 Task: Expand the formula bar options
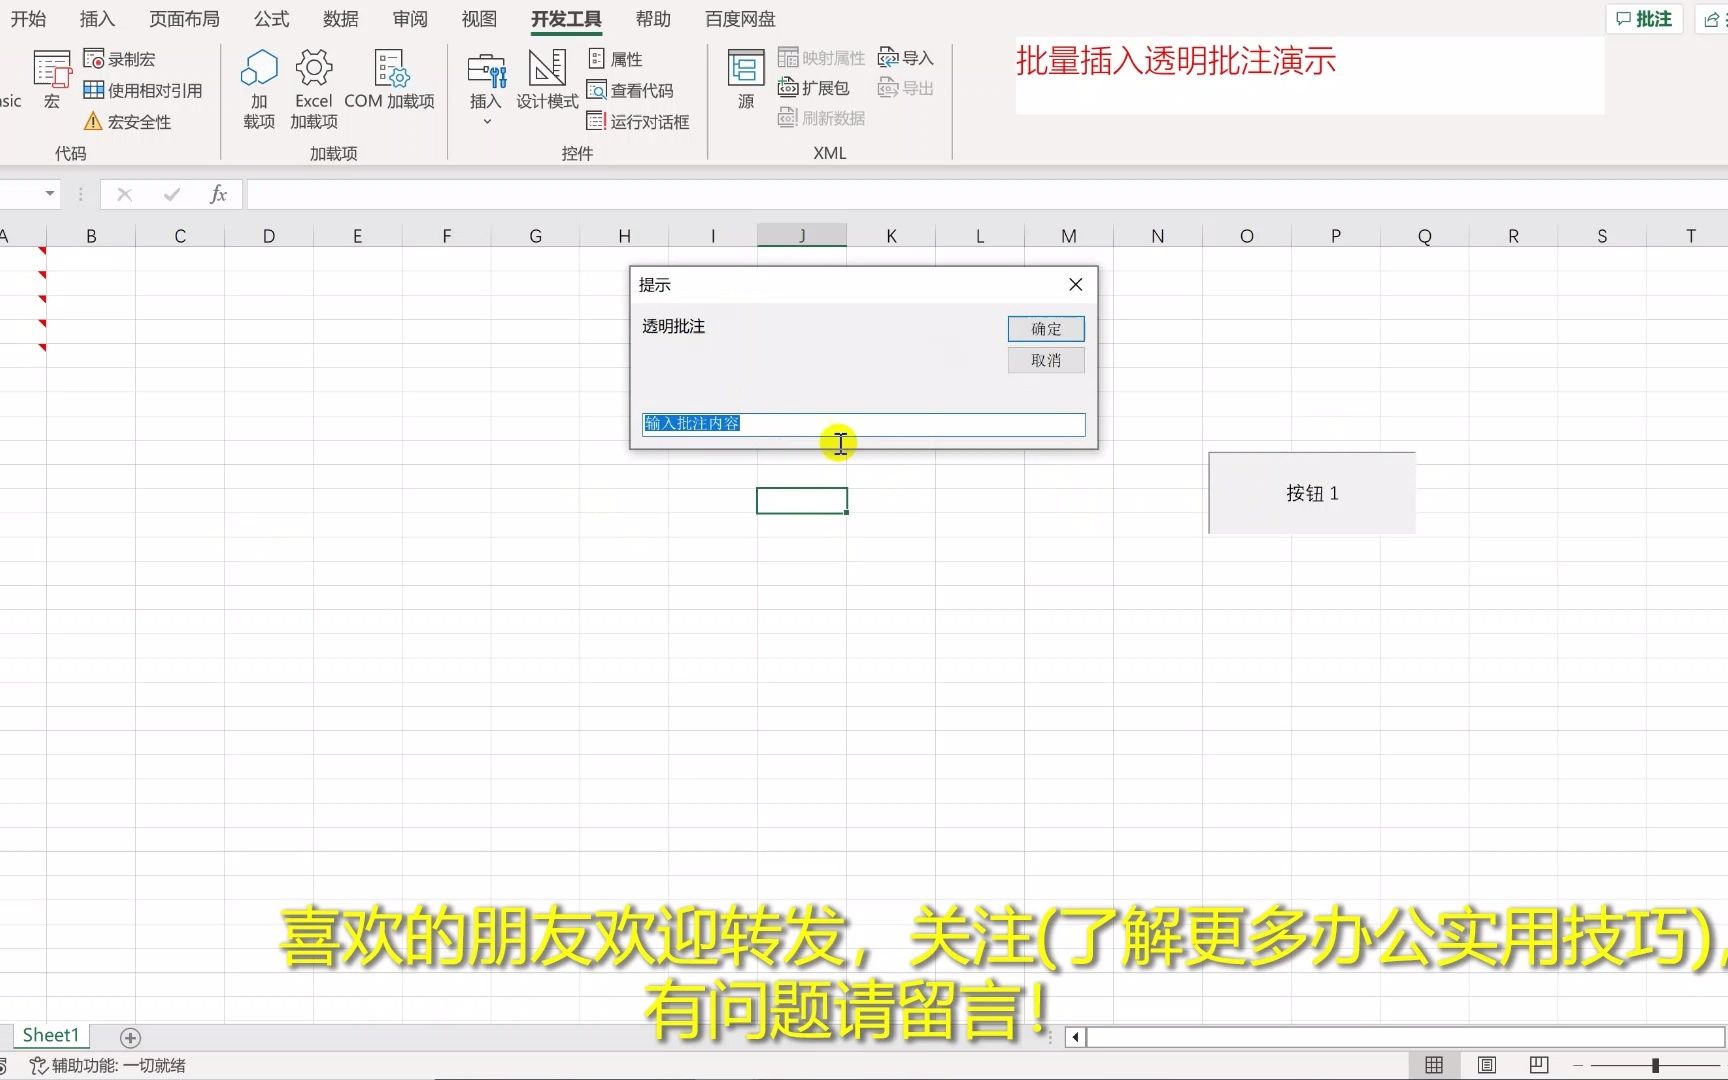(80, 194)
